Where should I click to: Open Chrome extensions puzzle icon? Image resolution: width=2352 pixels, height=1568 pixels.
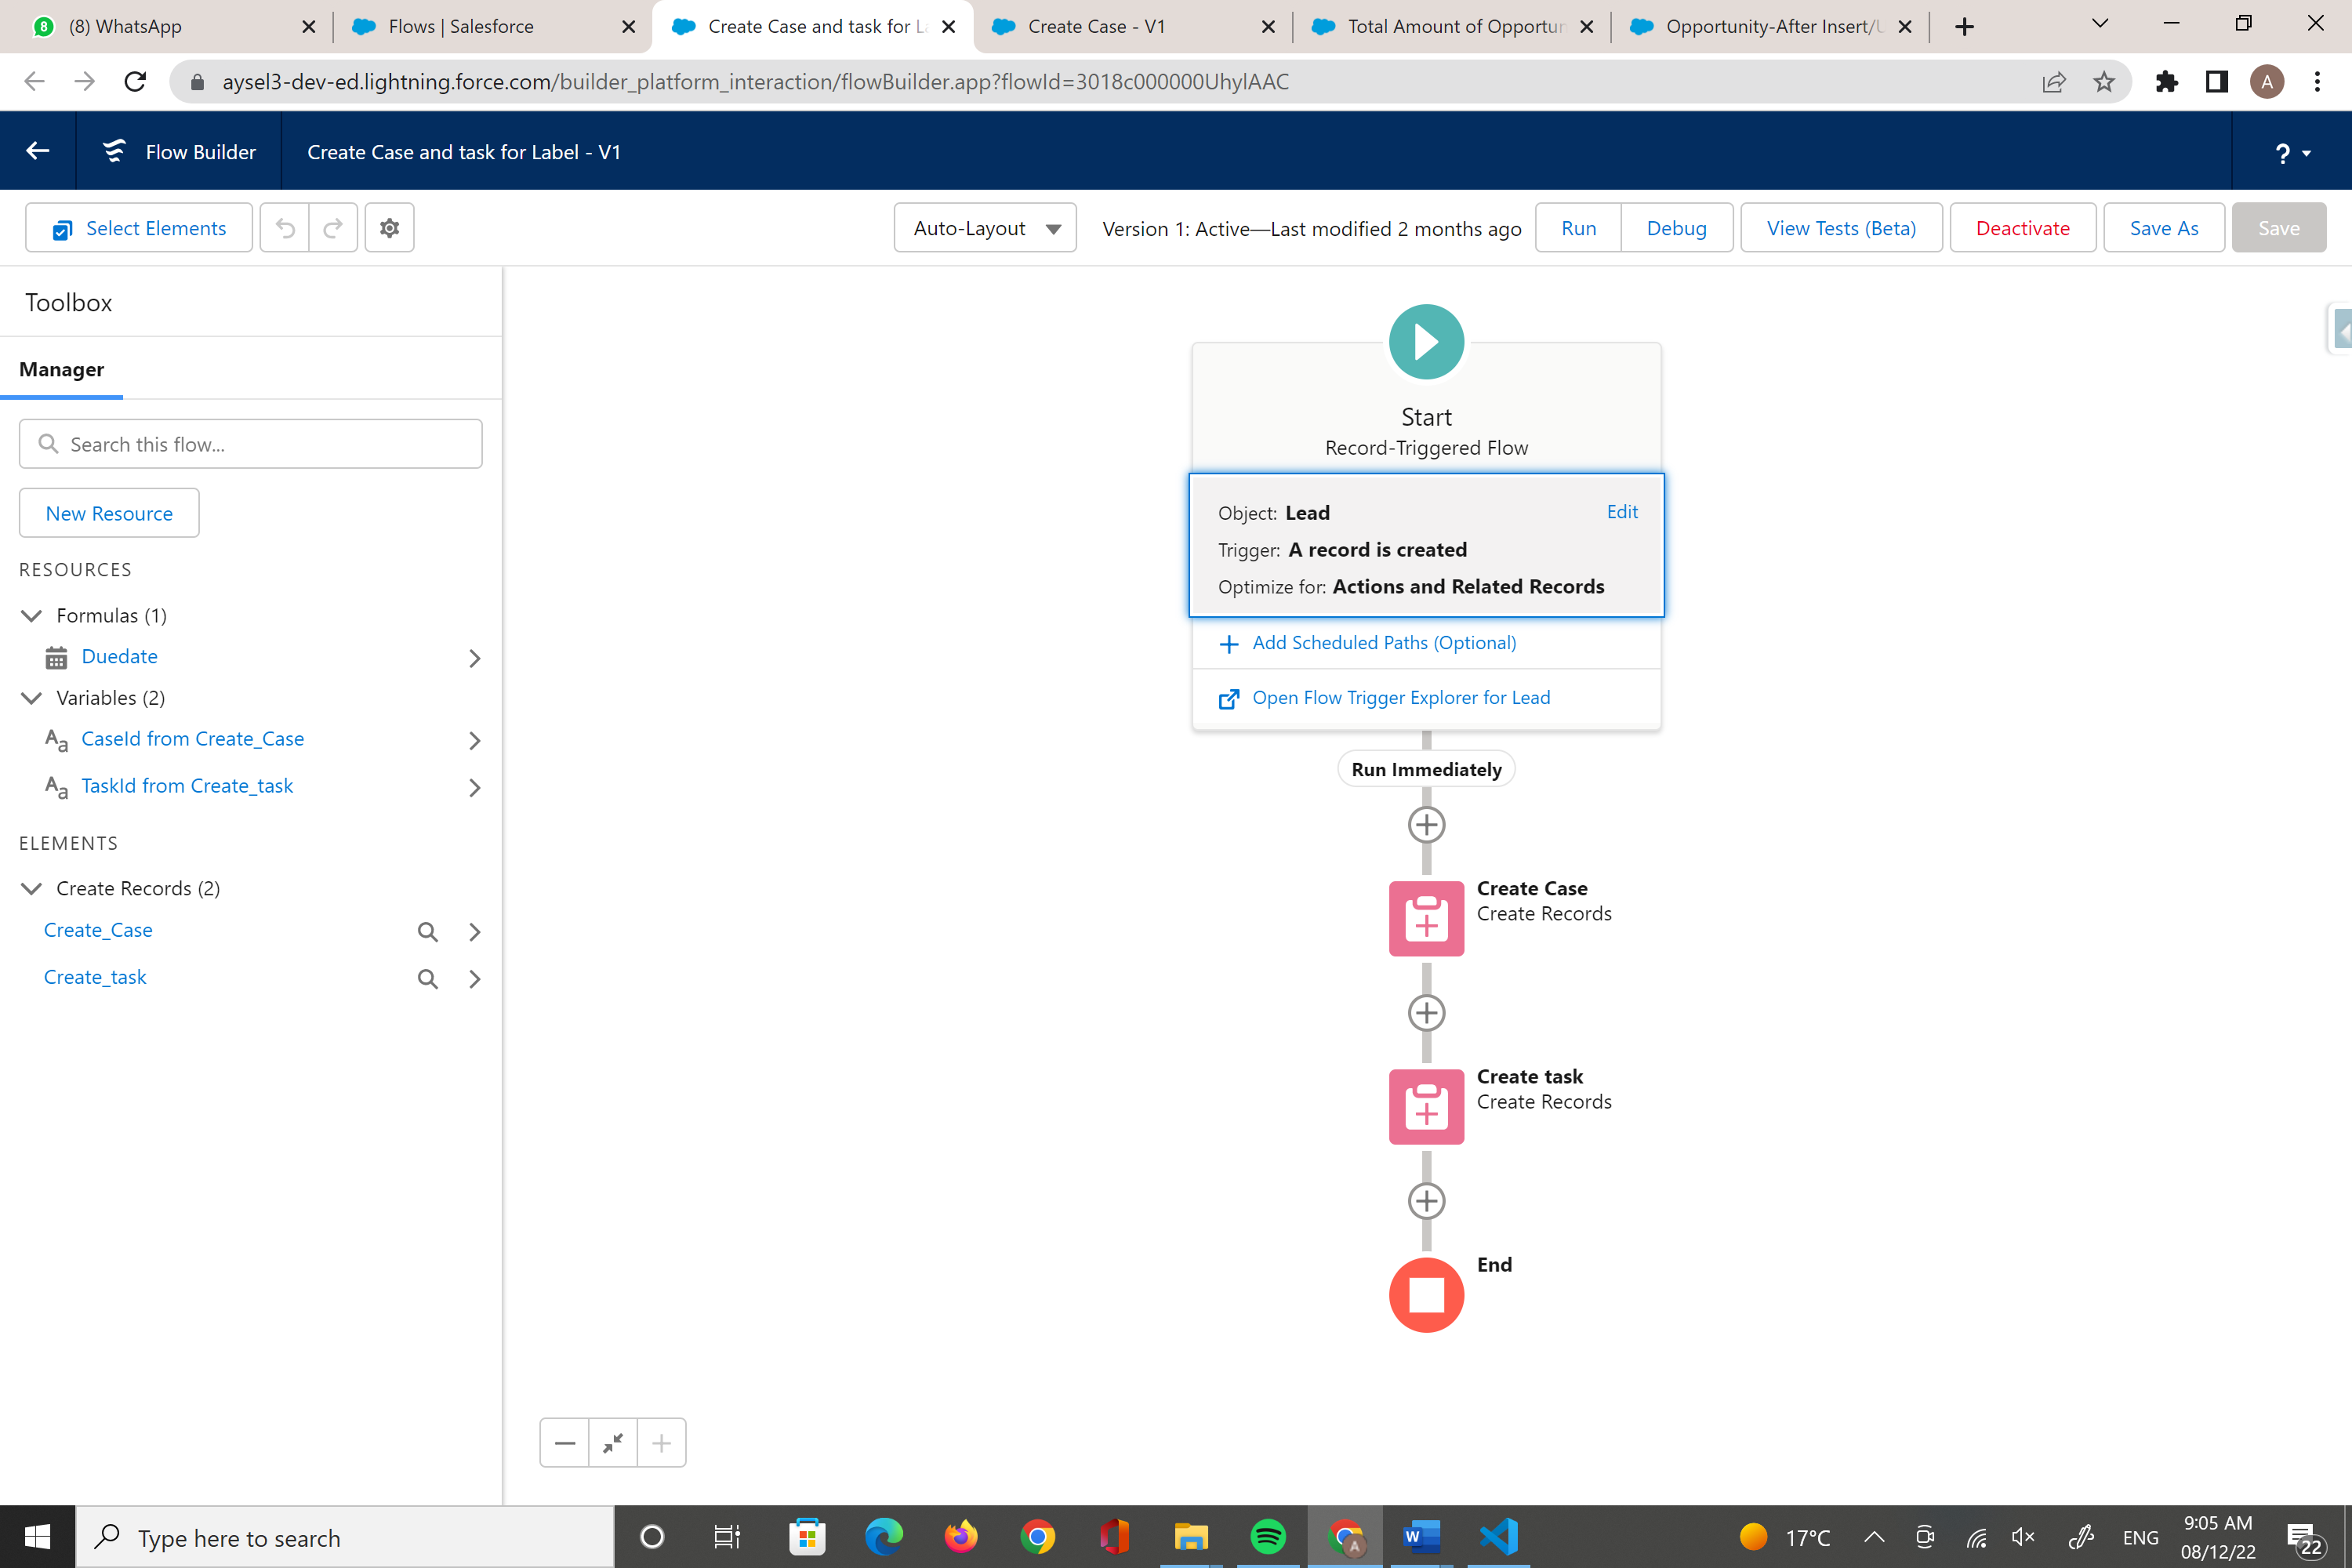(2166, 81)
